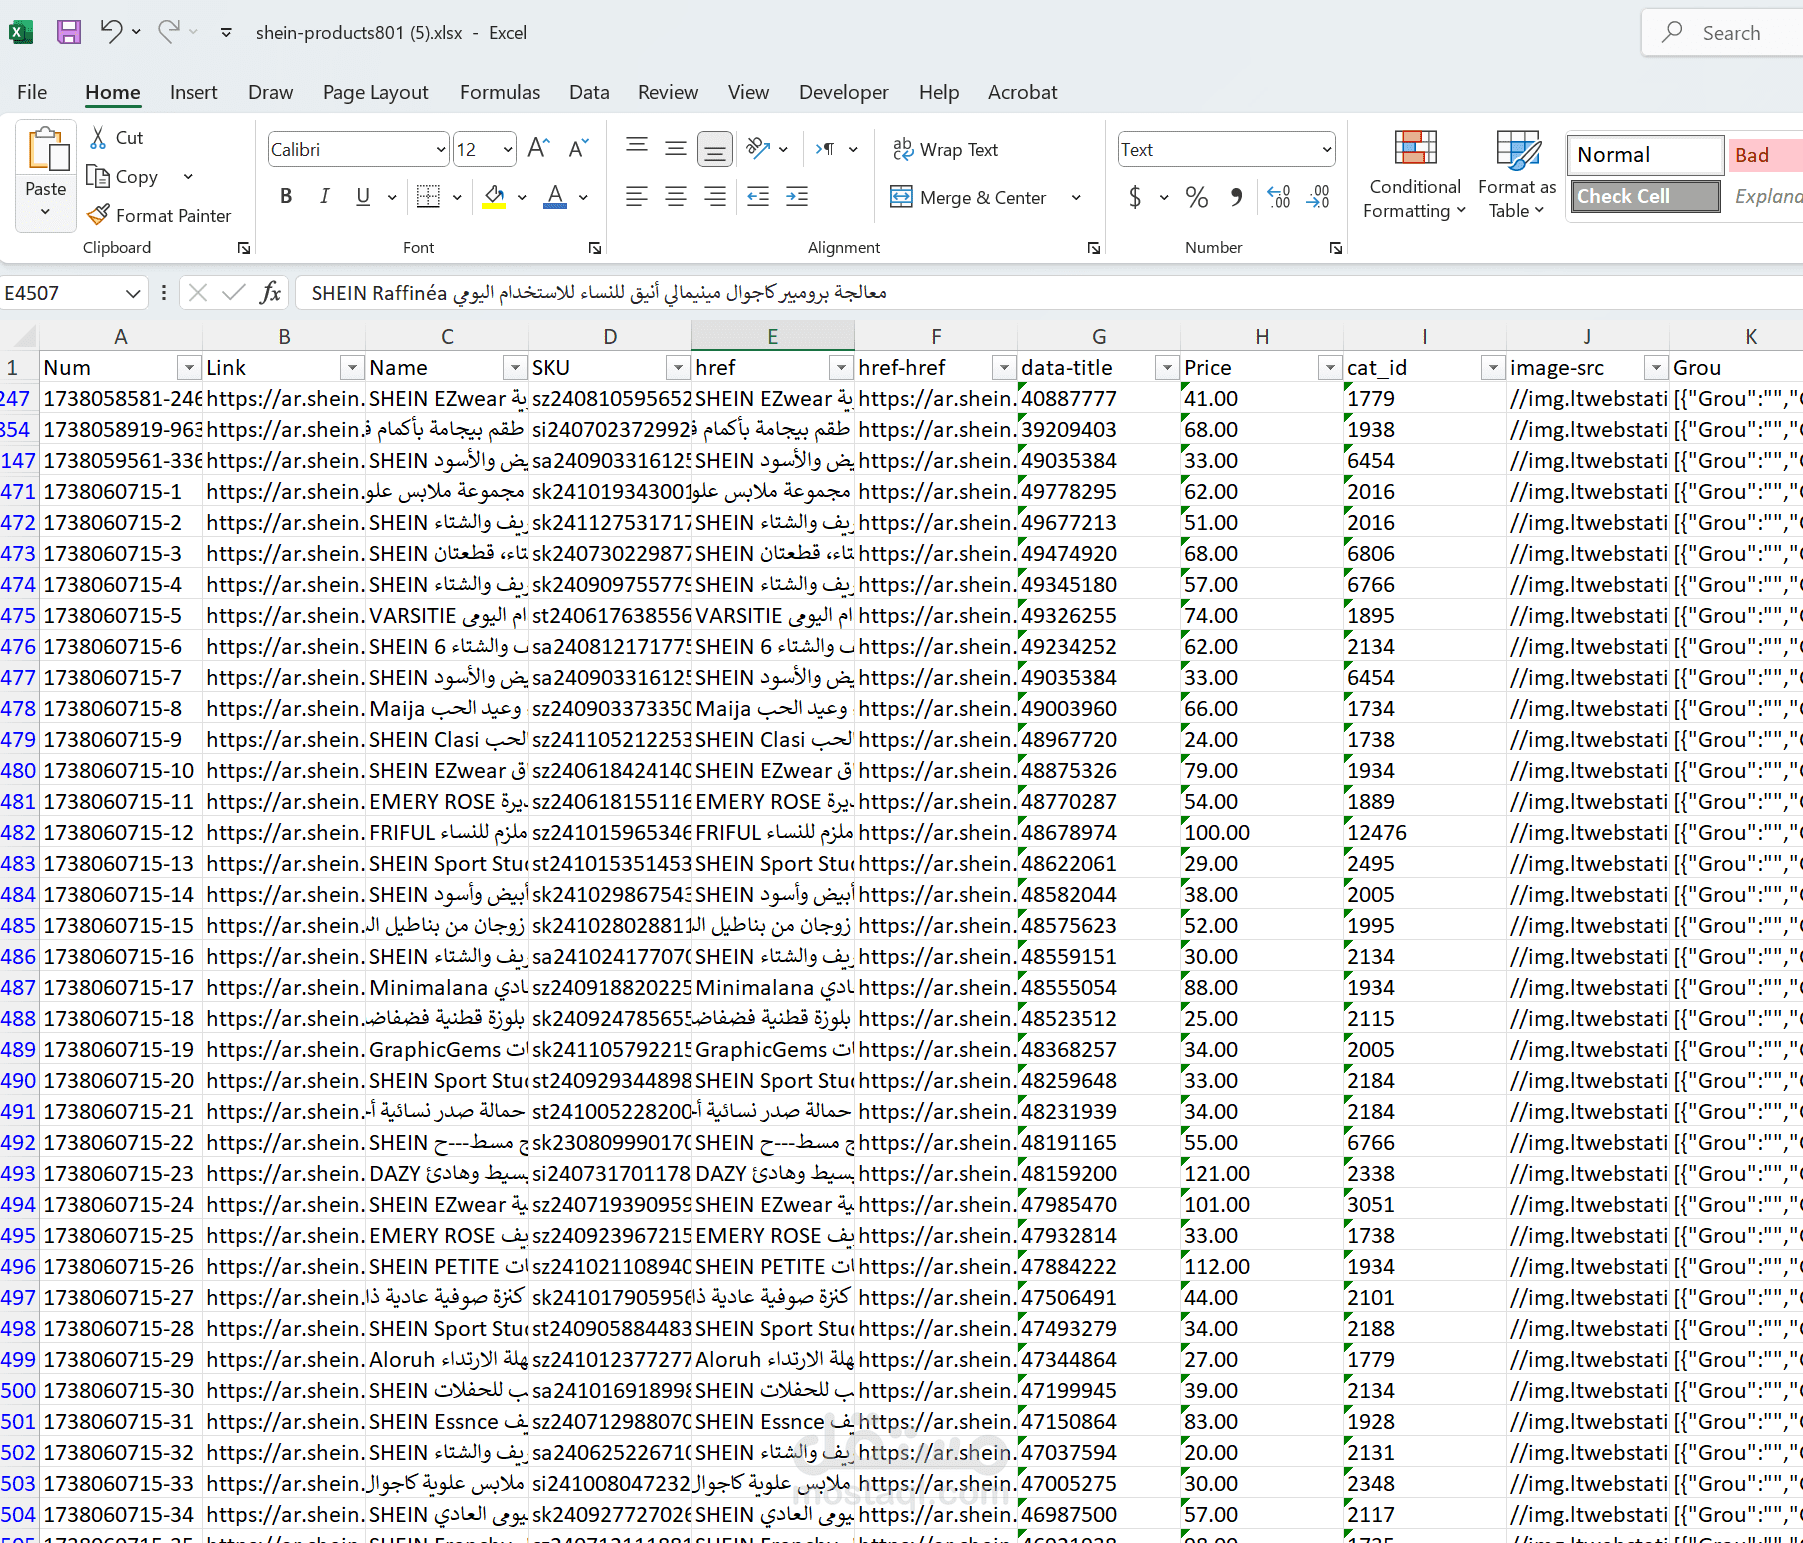Toggle Underline formatting

point(363,196)
